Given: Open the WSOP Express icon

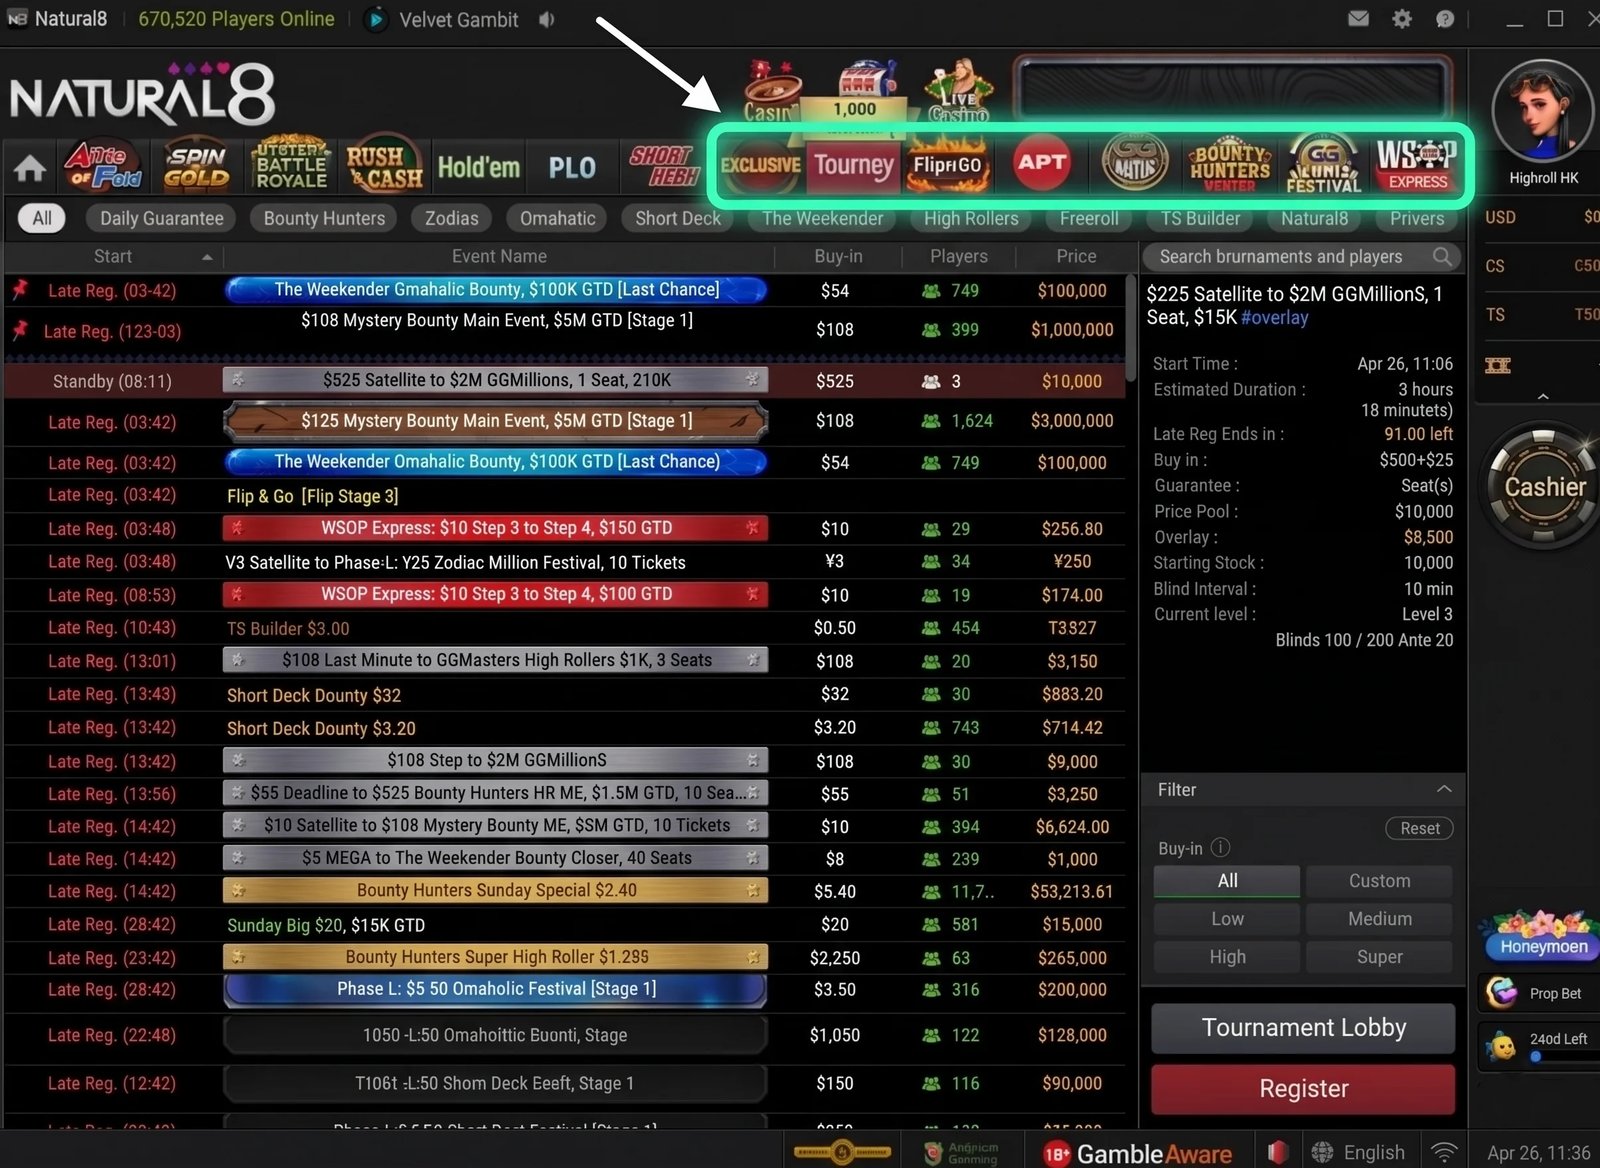Looking at the screenshot, I should pos(1416,165).
